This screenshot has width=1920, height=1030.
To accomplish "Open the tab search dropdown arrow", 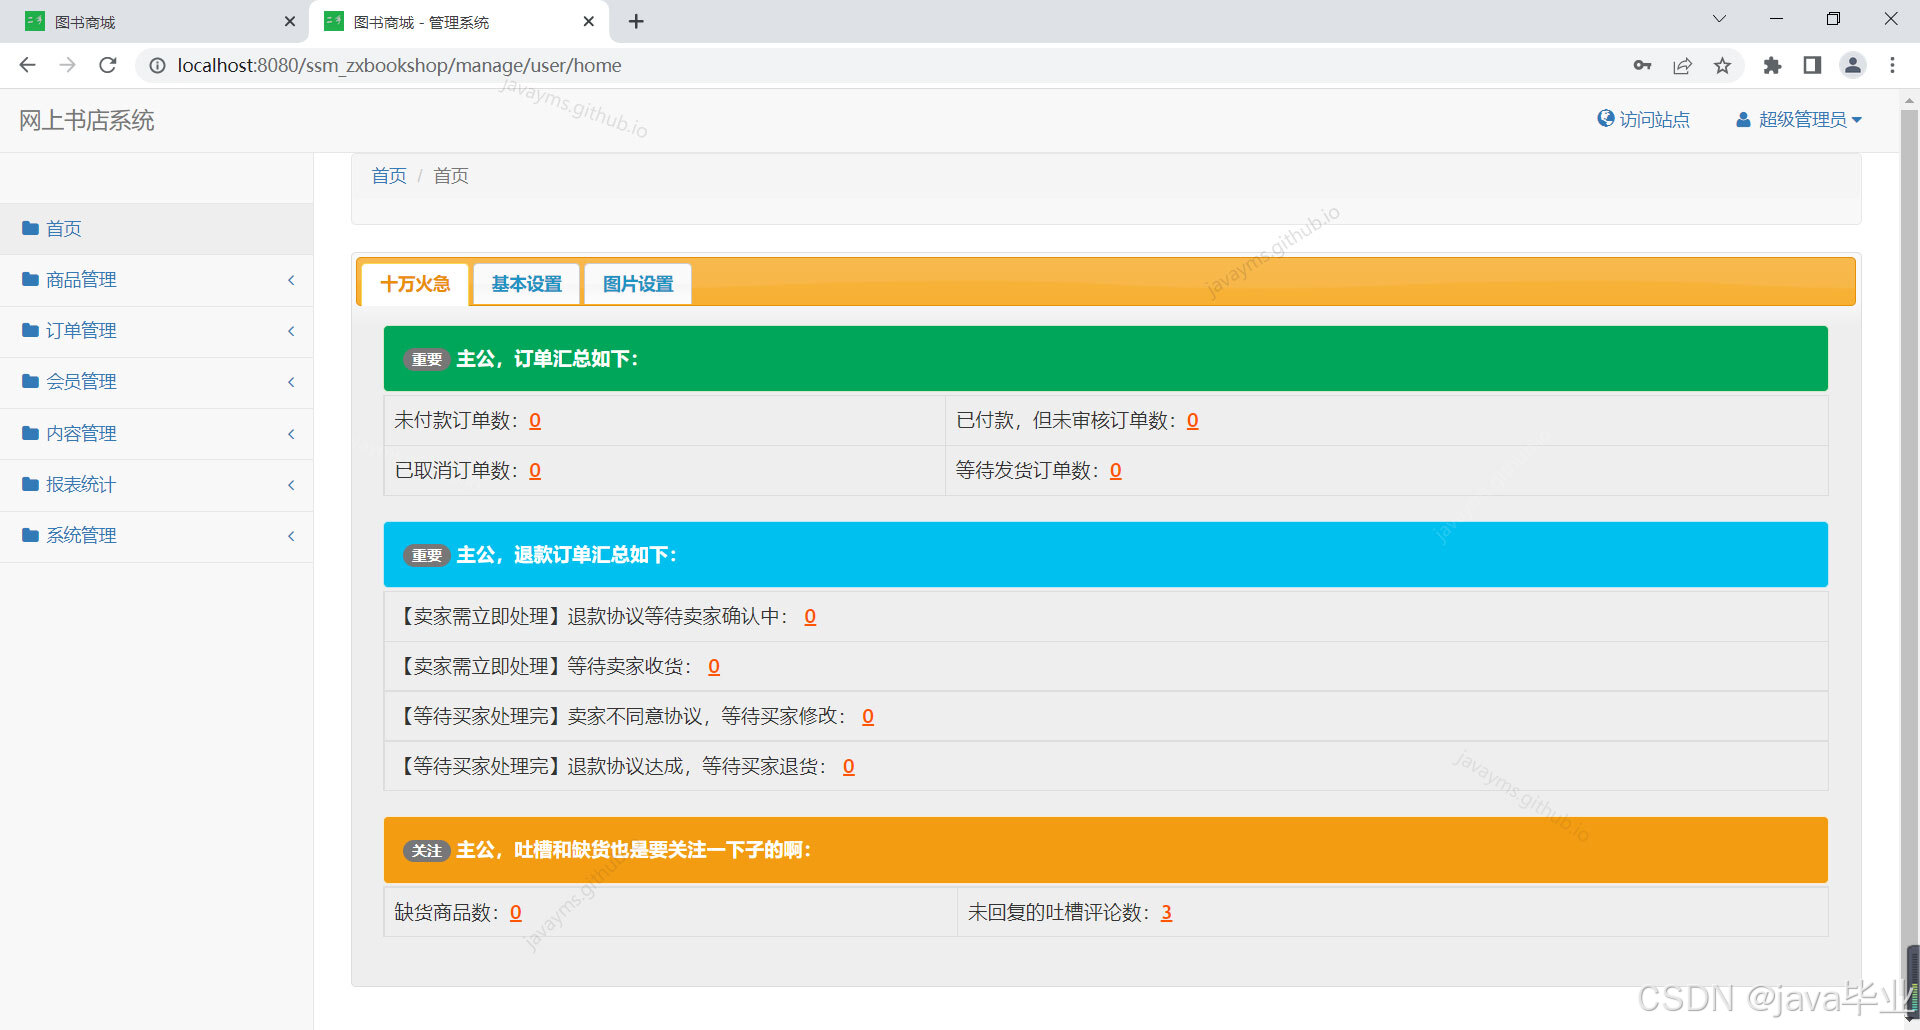I will (x=1719, y=19).
